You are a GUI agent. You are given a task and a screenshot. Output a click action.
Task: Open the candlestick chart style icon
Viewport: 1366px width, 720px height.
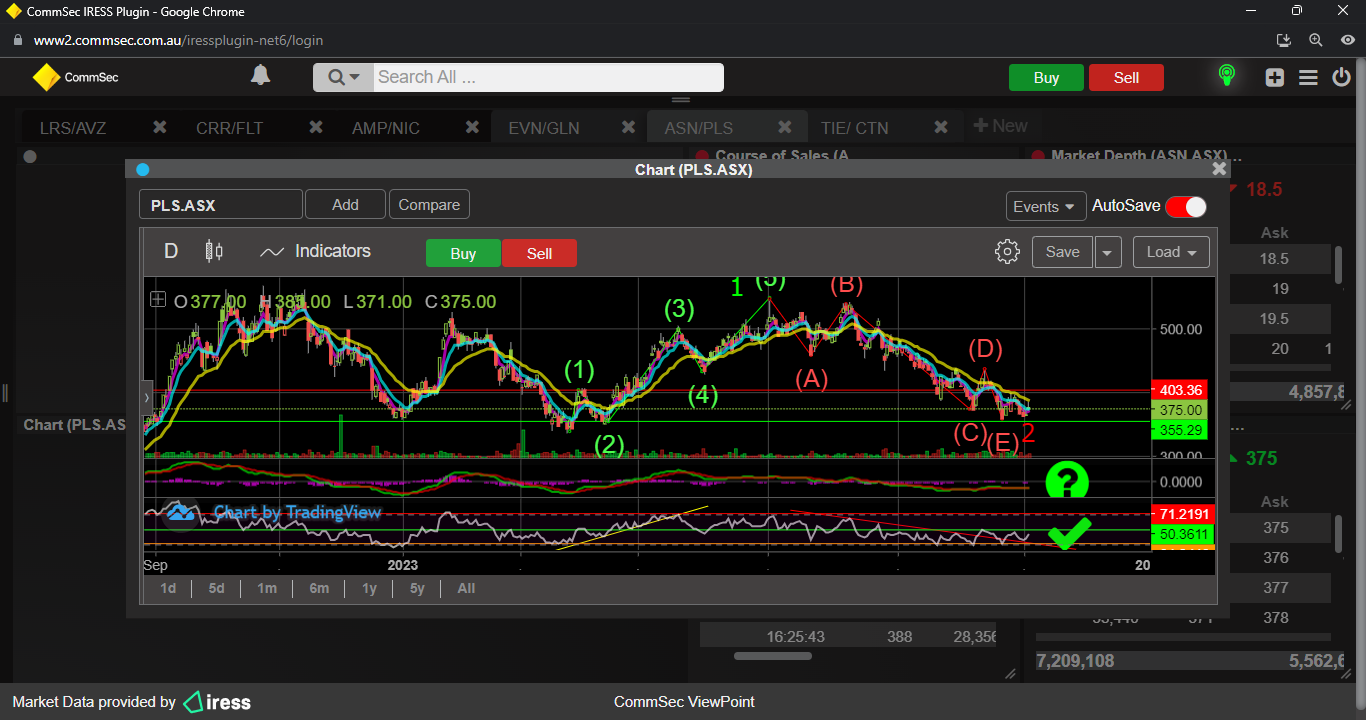pyautogui.click(x=214, y=251)
